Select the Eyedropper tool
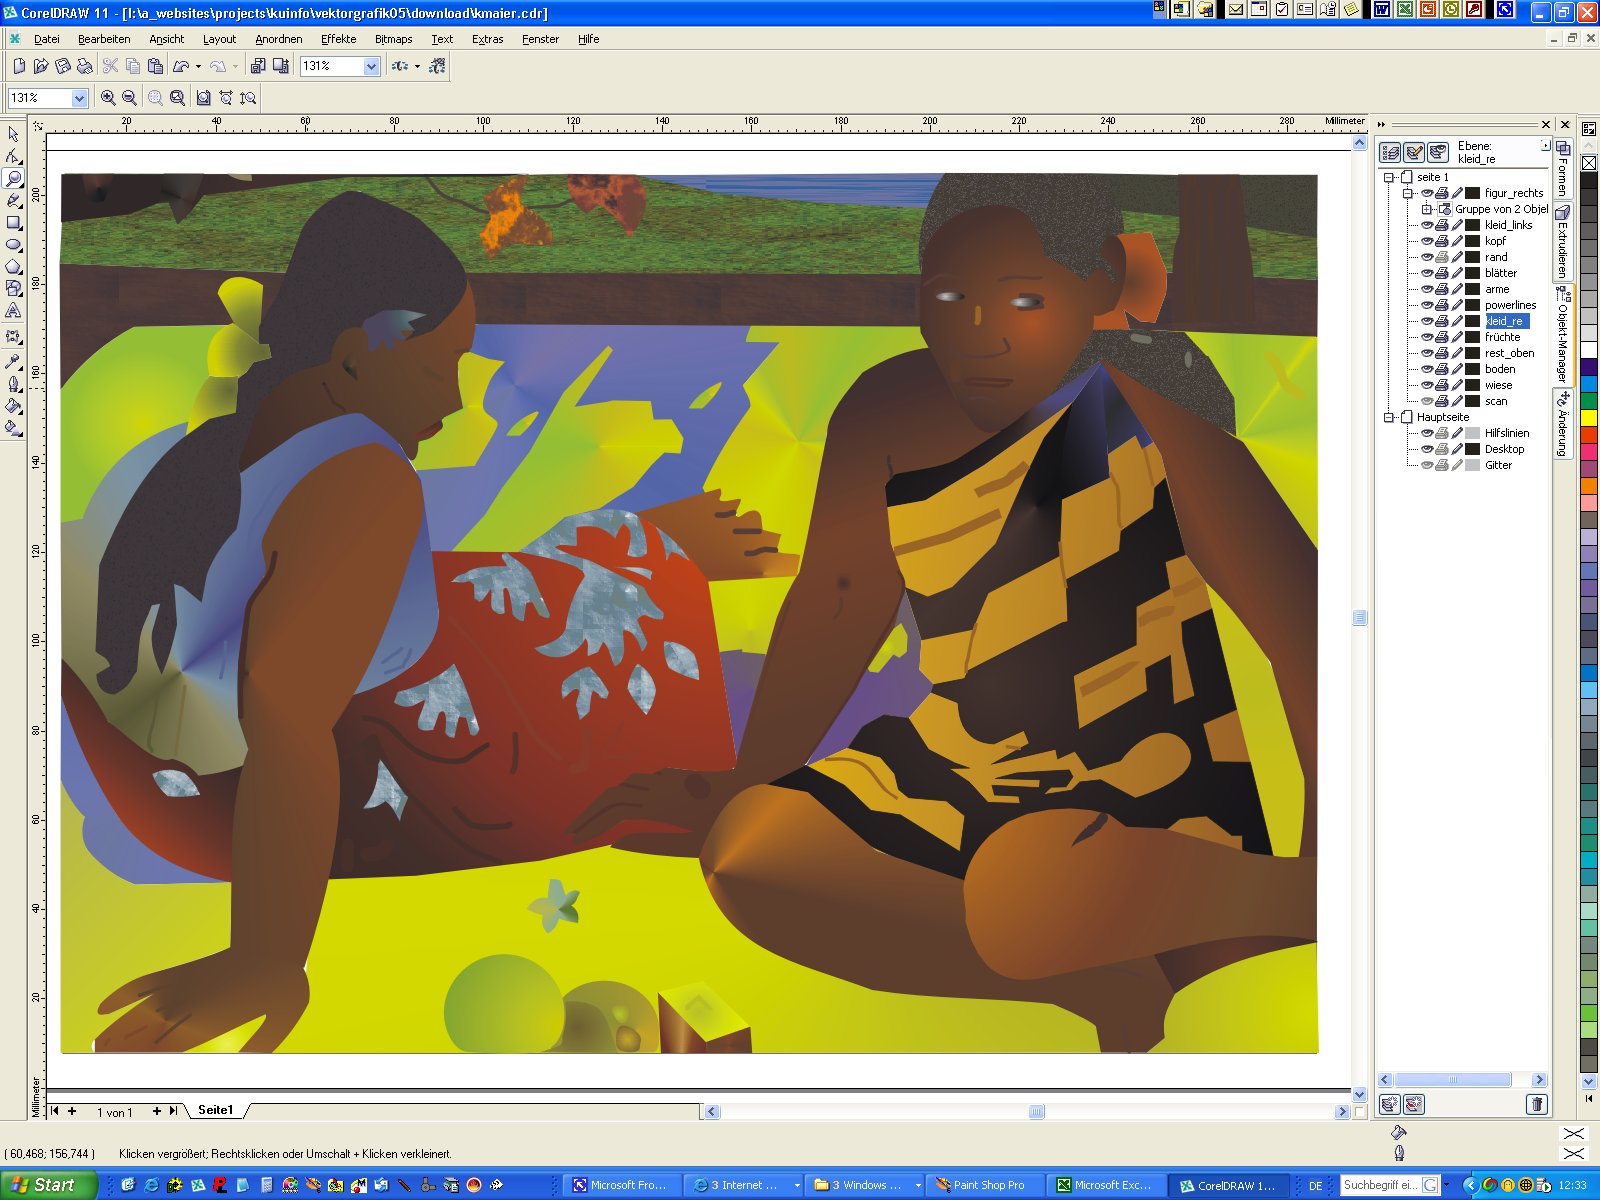The width and height of the screenshot is (1600, 1200). (13, 361)
